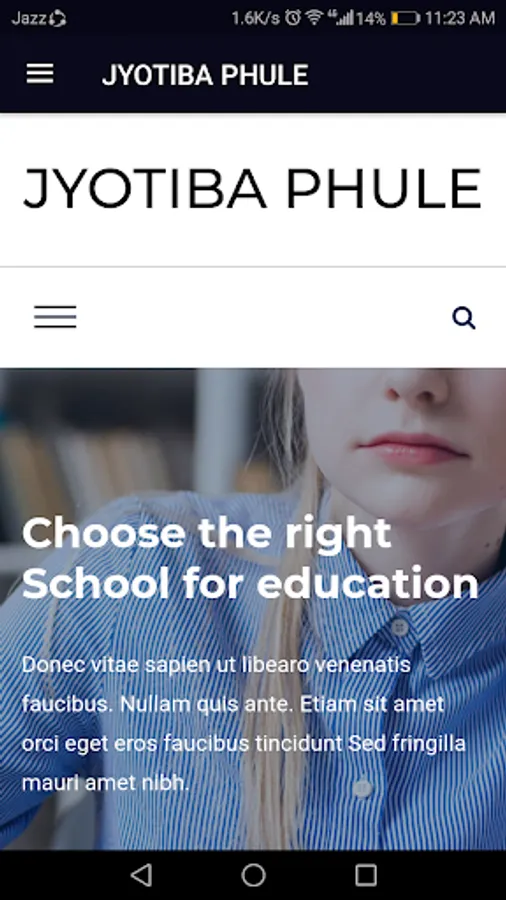Tap the 14% battery percentage text
This screenshot has width=506, height=900.
point(371,19)
